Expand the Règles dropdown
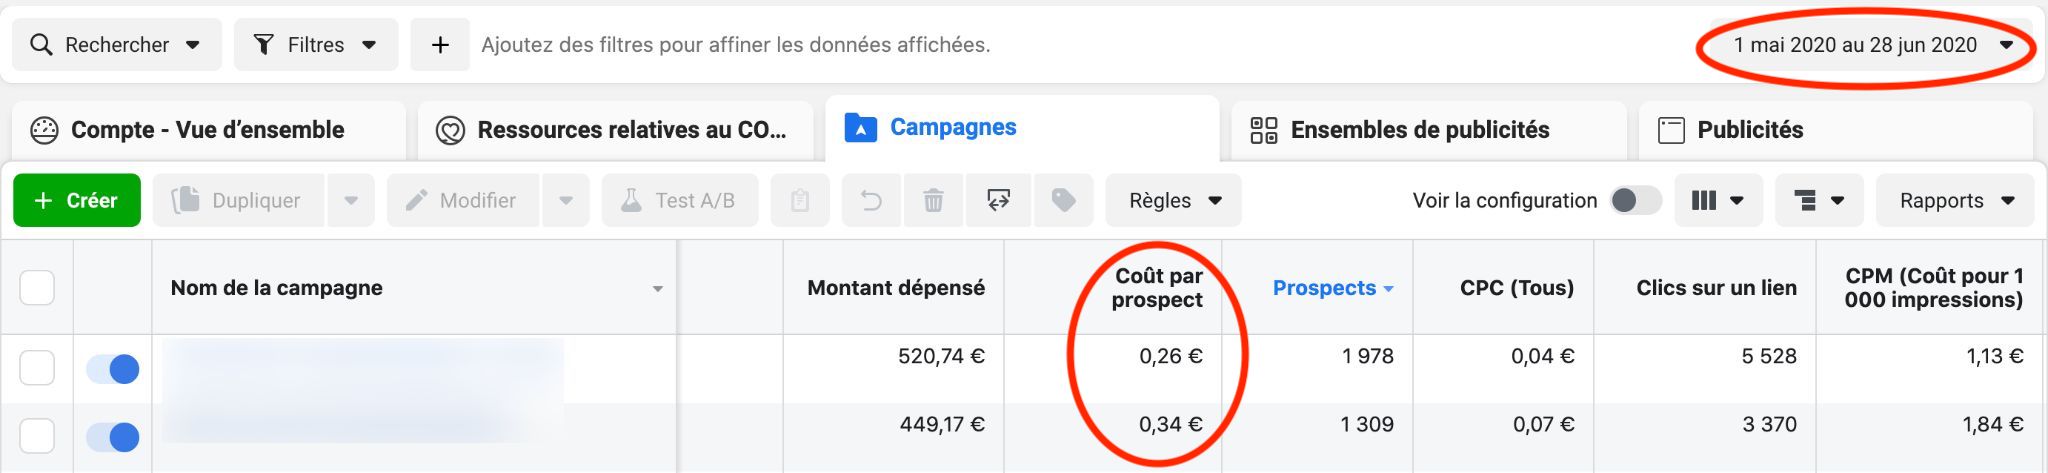This screenshot has height=473, width=2048. 1174,201
